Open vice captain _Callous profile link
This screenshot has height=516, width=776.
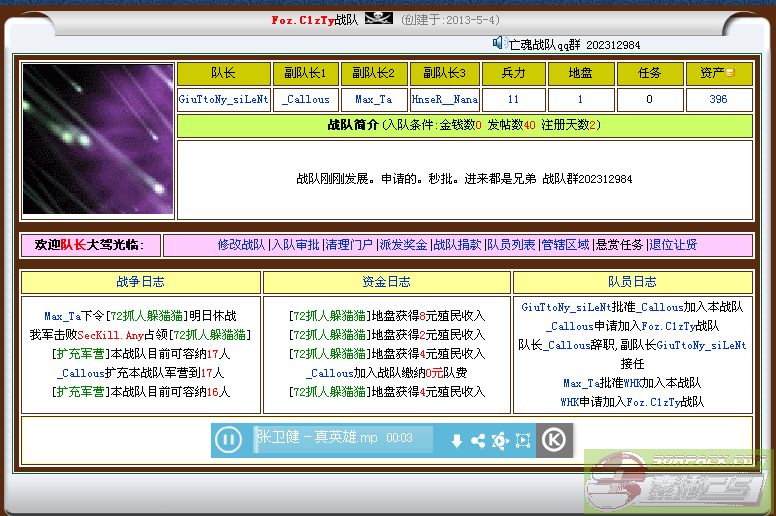tap(306, 100)
